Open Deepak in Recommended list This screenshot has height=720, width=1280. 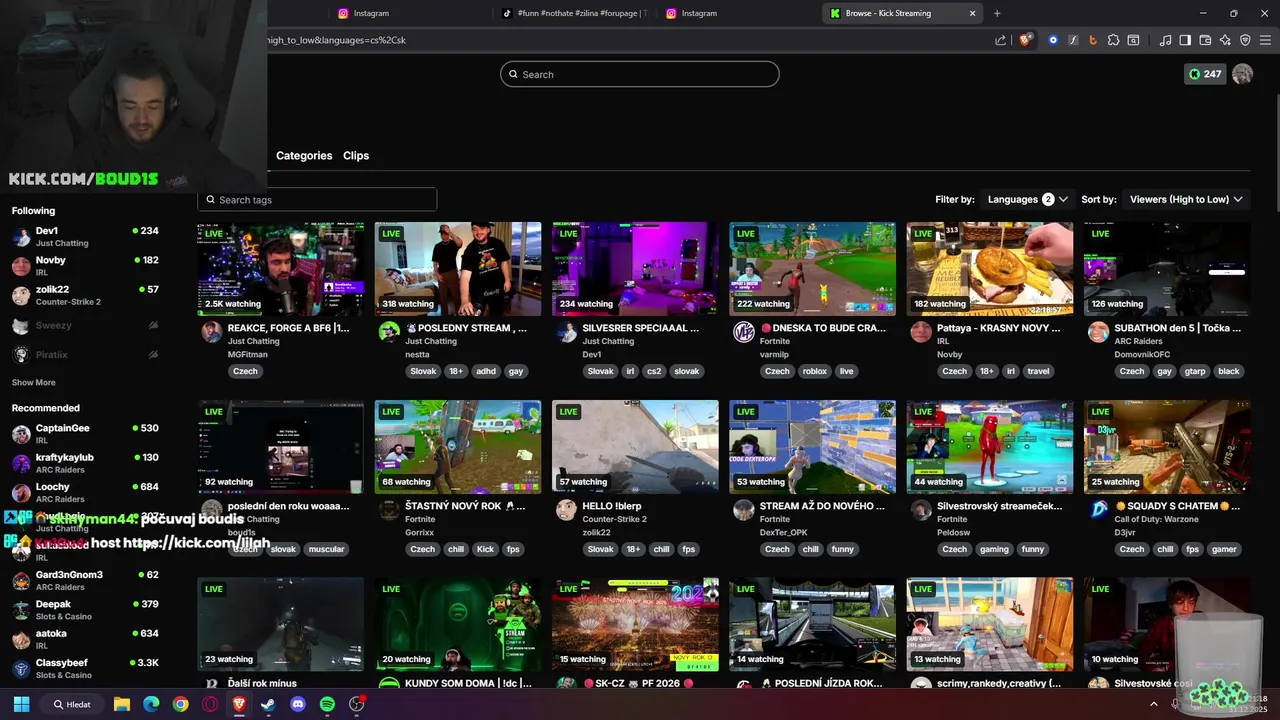tap(86, 610)
